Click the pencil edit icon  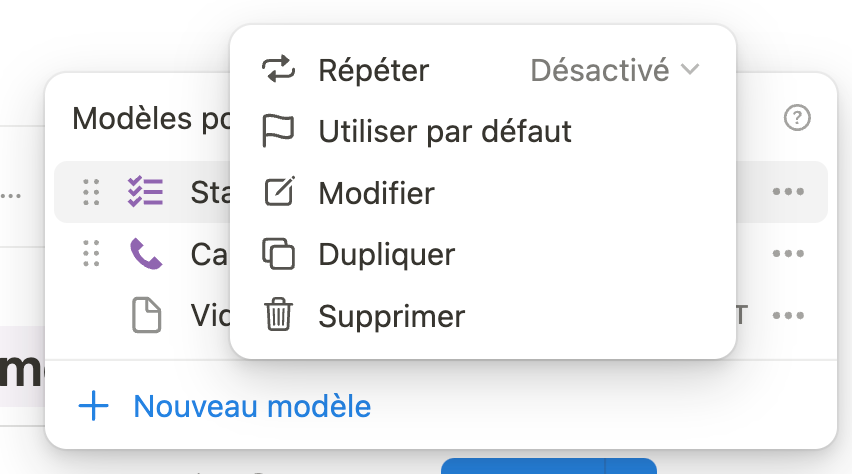click(x=278, y=192)
